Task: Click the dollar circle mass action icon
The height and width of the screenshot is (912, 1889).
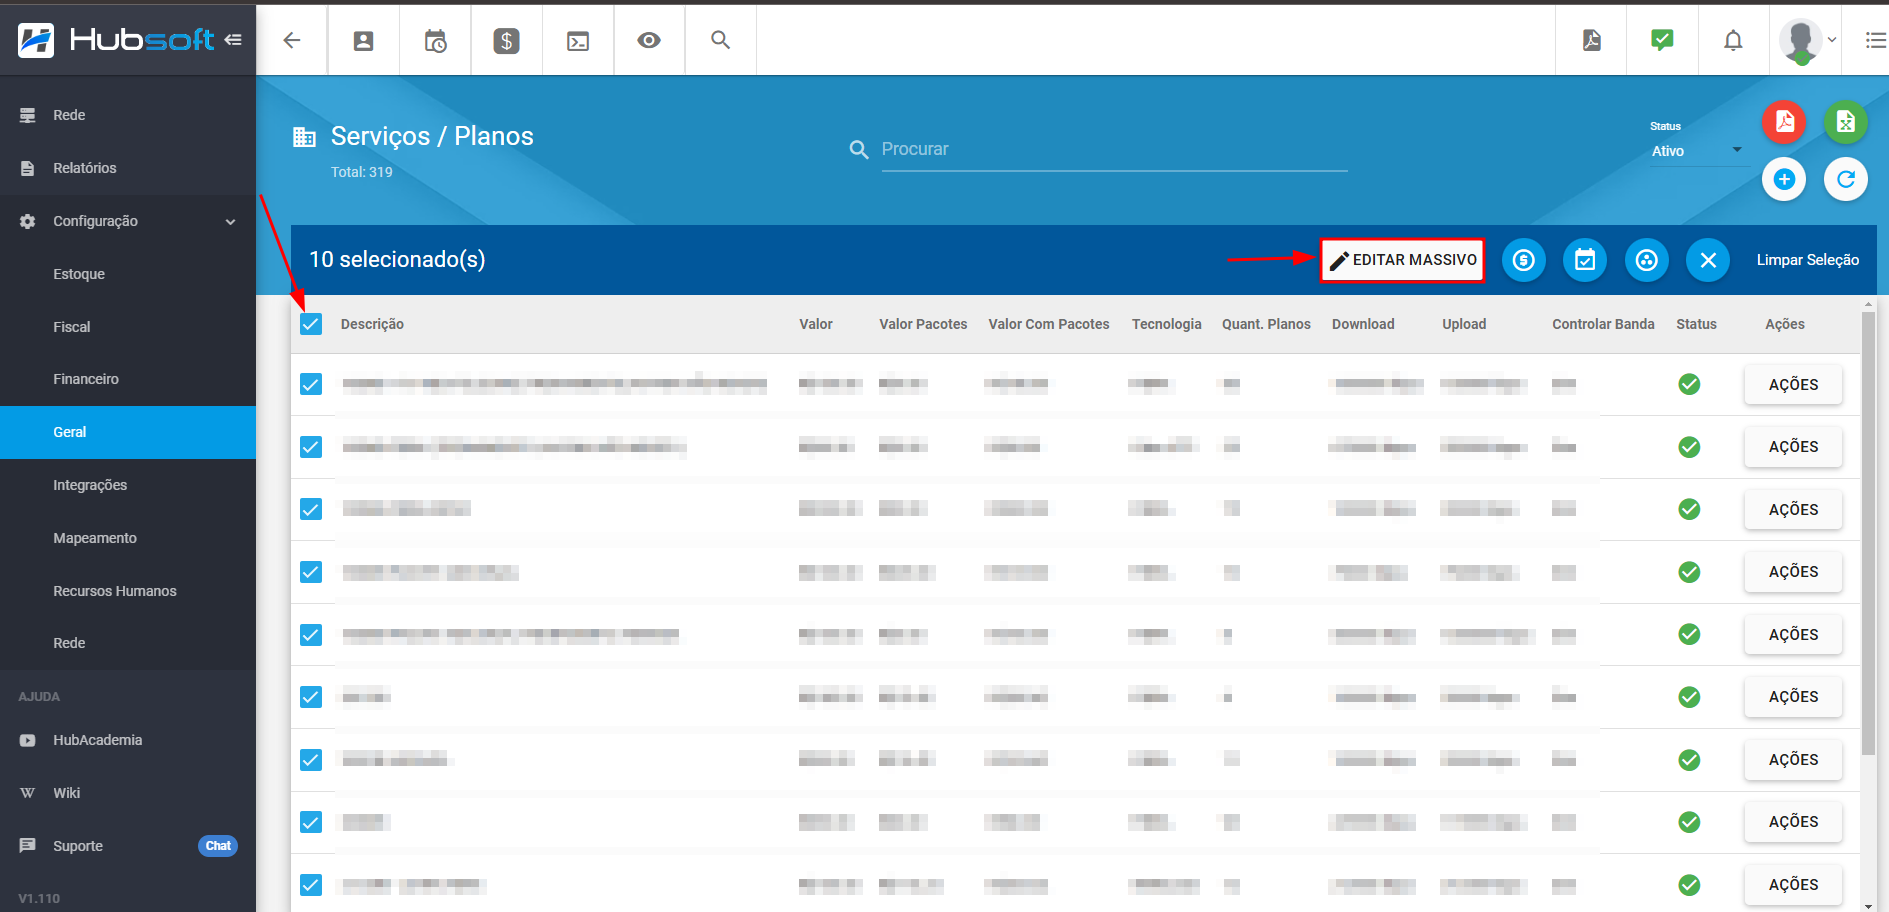Action: (1524, 261)
